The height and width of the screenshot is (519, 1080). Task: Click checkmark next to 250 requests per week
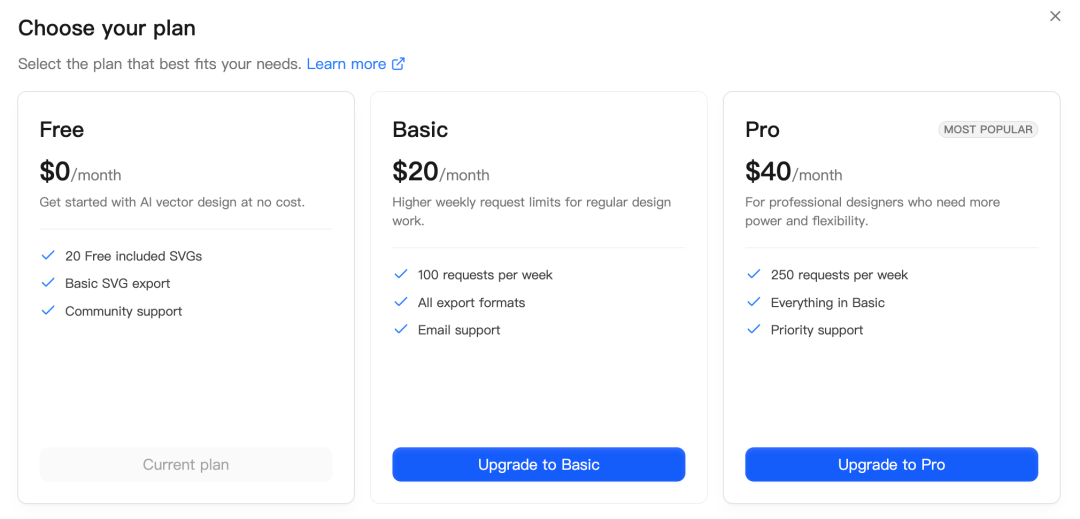(754, 275)
